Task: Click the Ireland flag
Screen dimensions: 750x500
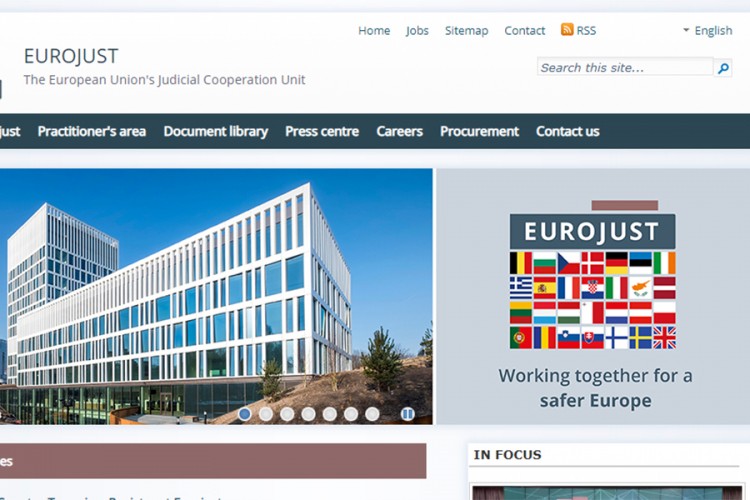Action: pyautogui.click(x=664, y=263)
